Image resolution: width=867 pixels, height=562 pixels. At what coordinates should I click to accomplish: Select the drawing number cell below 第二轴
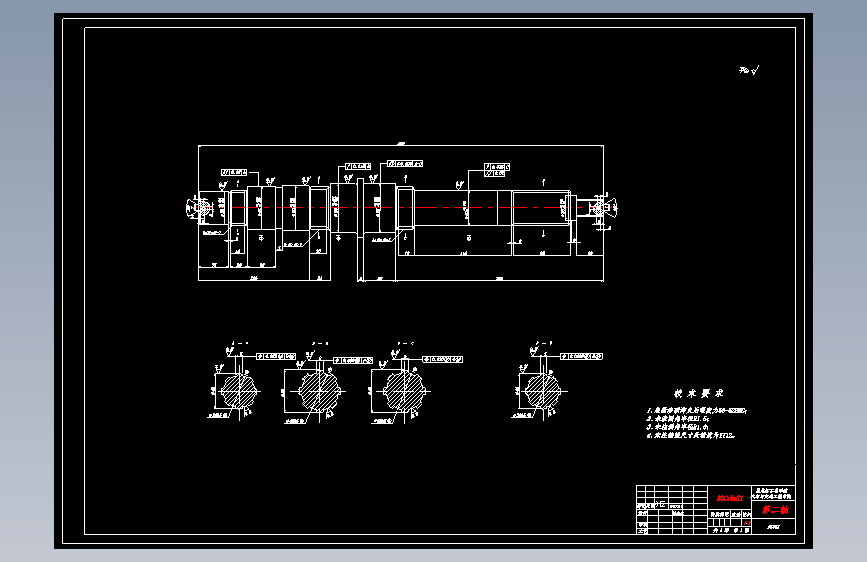tap(773, 527)
